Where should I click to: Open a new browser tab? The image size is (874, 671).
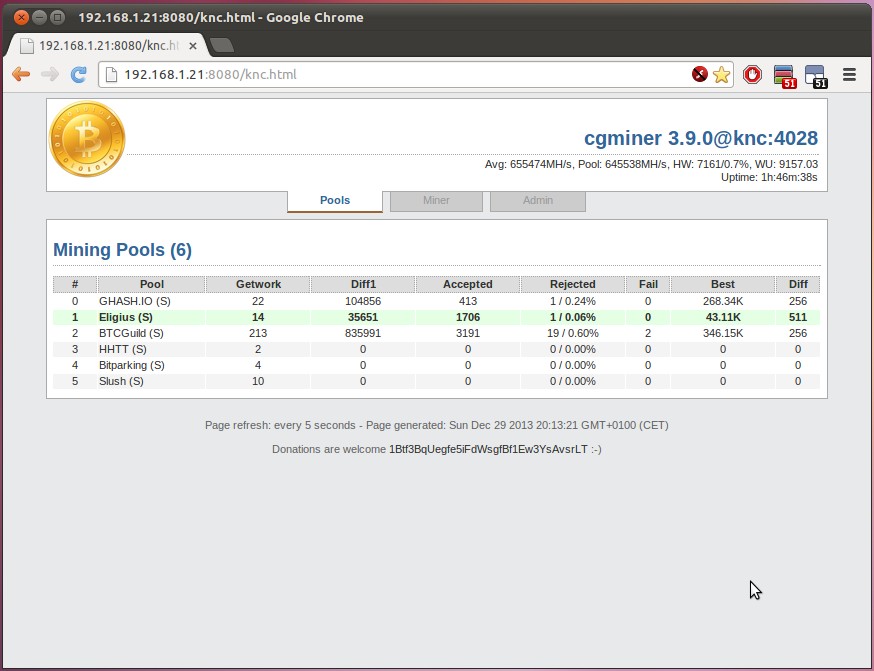tap(222, 46)
